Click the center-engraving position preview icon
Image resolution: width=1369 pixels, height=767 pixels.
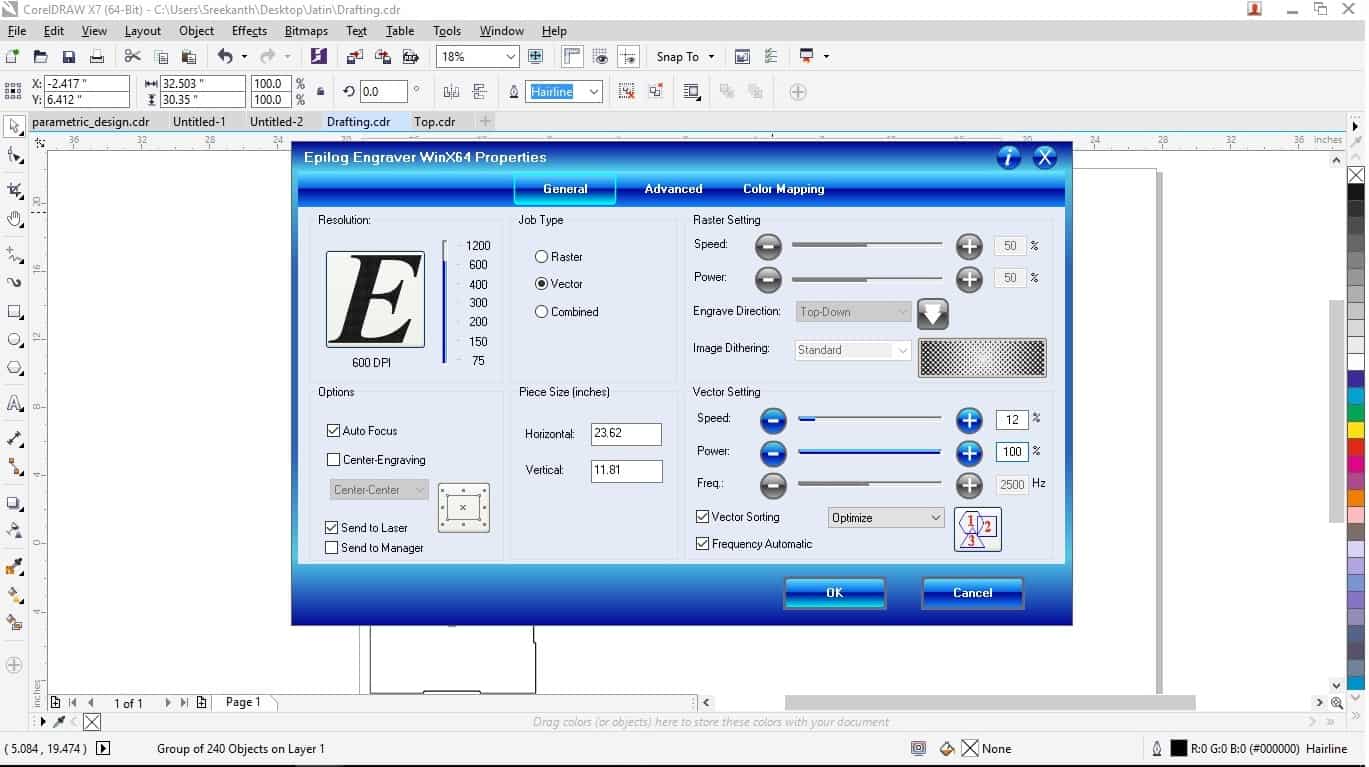(x=464, y=508)
